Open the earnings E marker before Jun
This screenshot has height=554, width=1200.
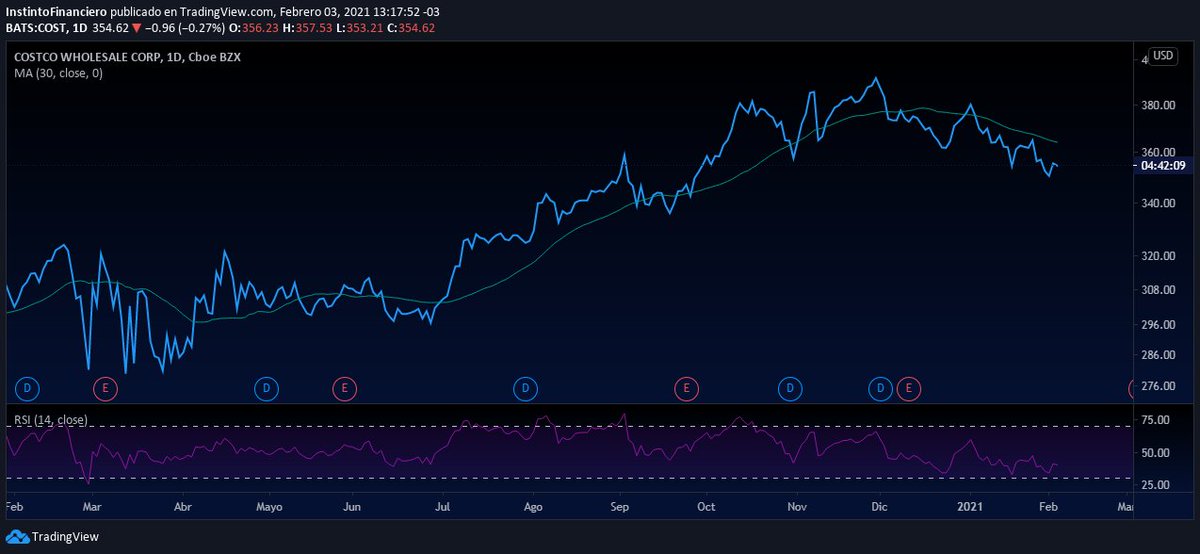pos(344,387)
